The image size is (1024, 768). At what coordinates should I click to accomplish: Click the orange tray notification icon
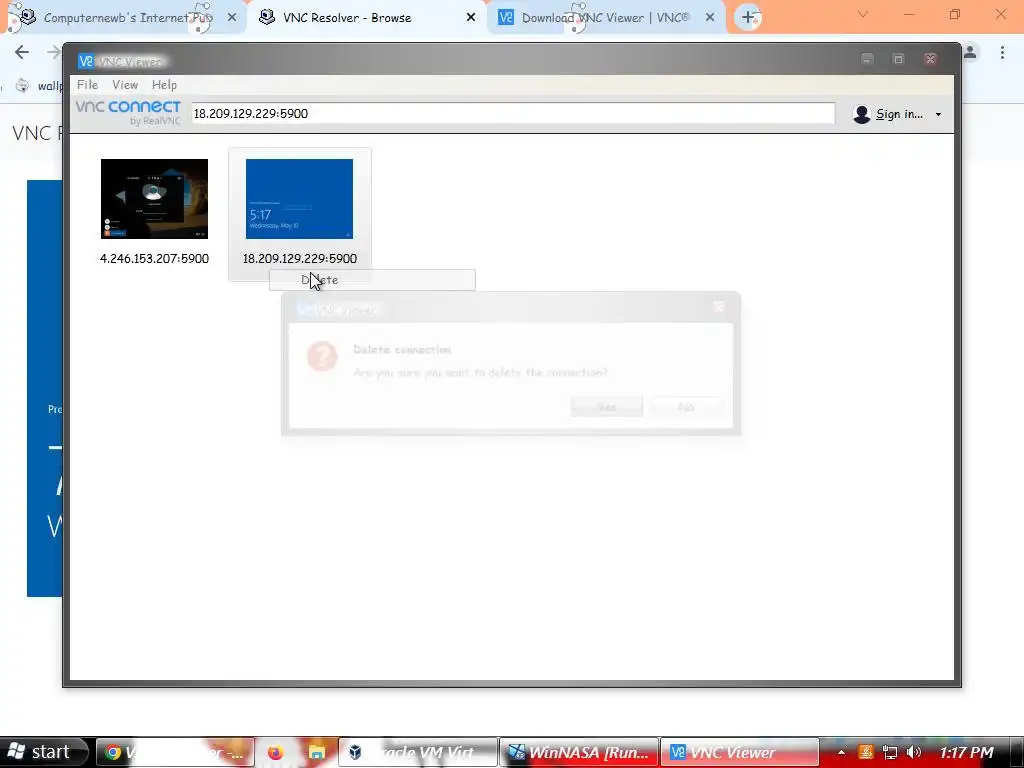pyautogui.click(x=866, y=752)
